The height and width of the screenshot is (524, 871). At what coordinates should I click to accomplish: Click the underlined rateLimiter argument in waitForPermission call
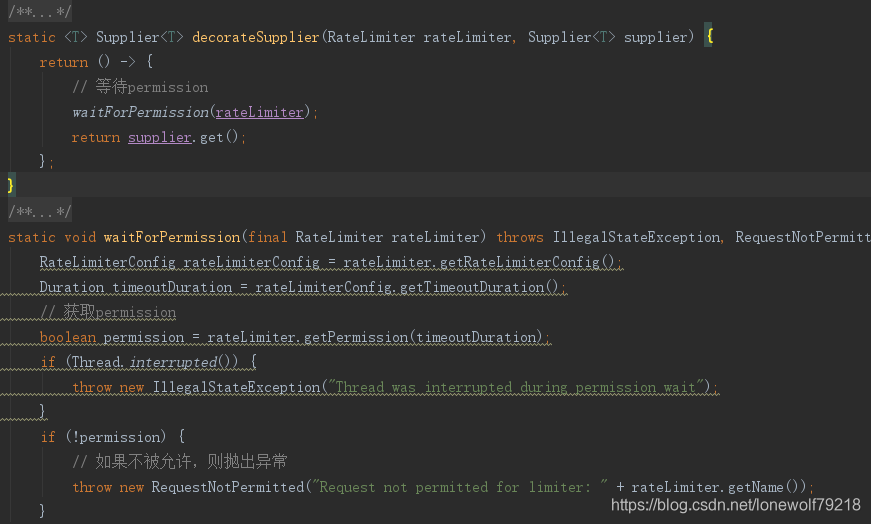[x=259, y=112]
